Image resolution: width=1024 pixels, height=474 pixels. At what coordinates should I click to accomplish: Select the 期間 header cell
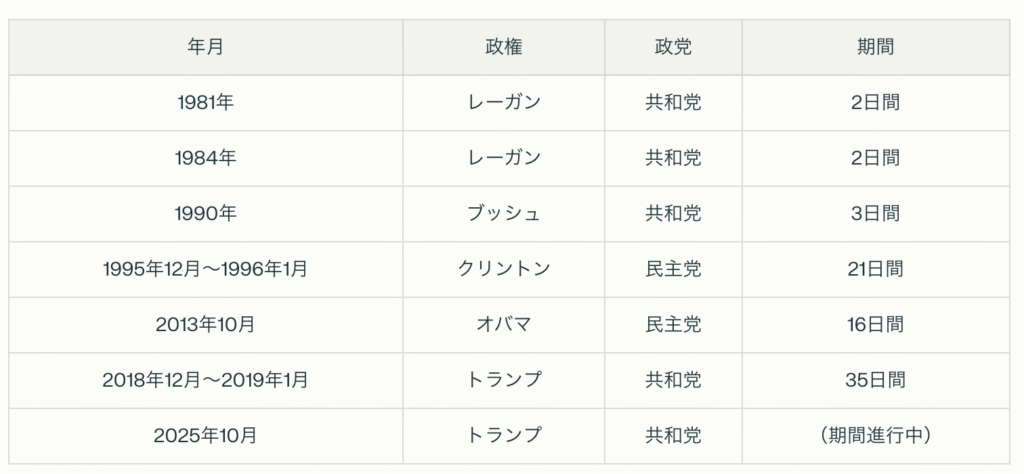(875, 47)
